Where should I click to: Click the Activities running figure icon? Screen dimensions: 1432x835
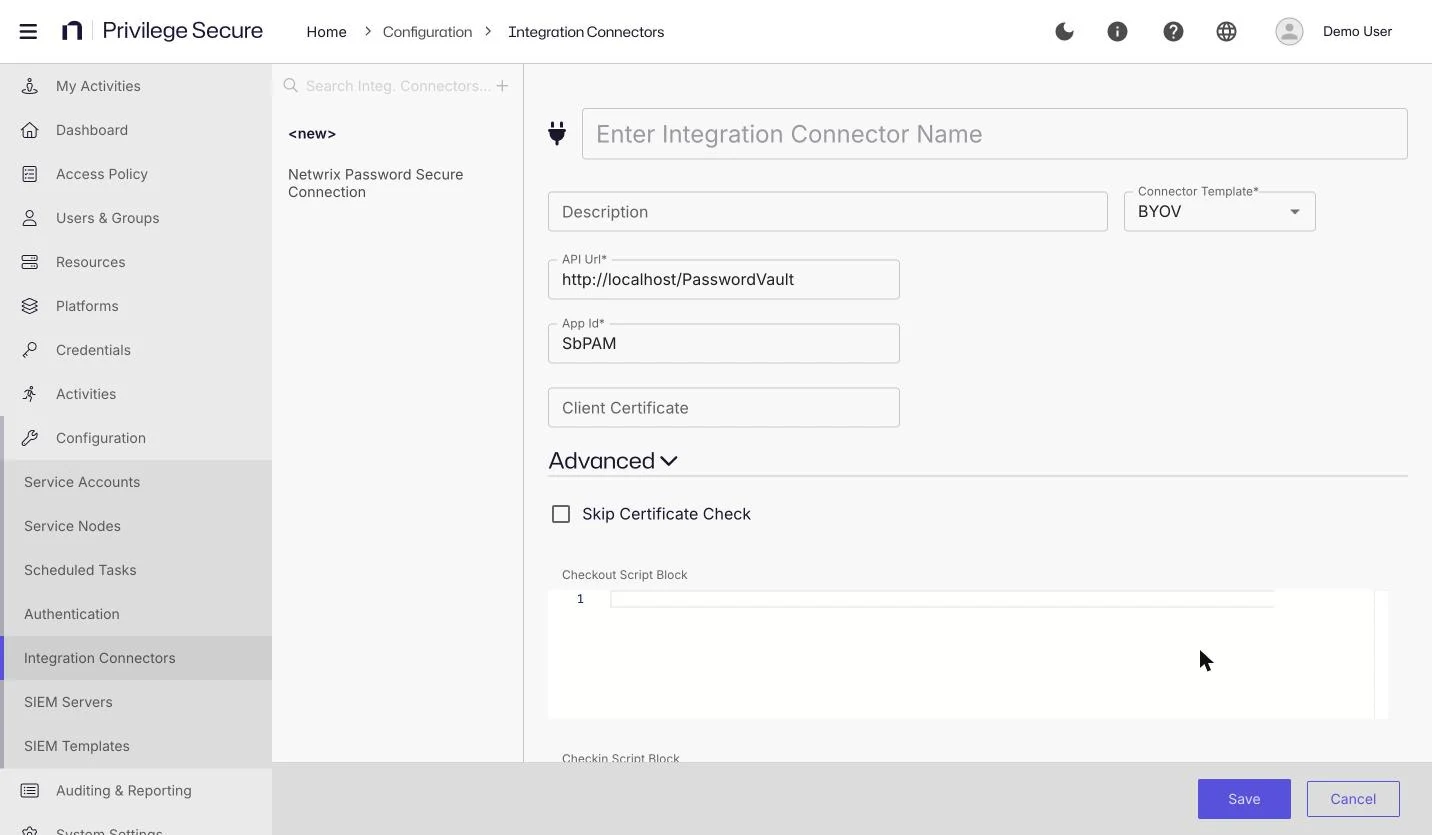[x=30, y=394]
